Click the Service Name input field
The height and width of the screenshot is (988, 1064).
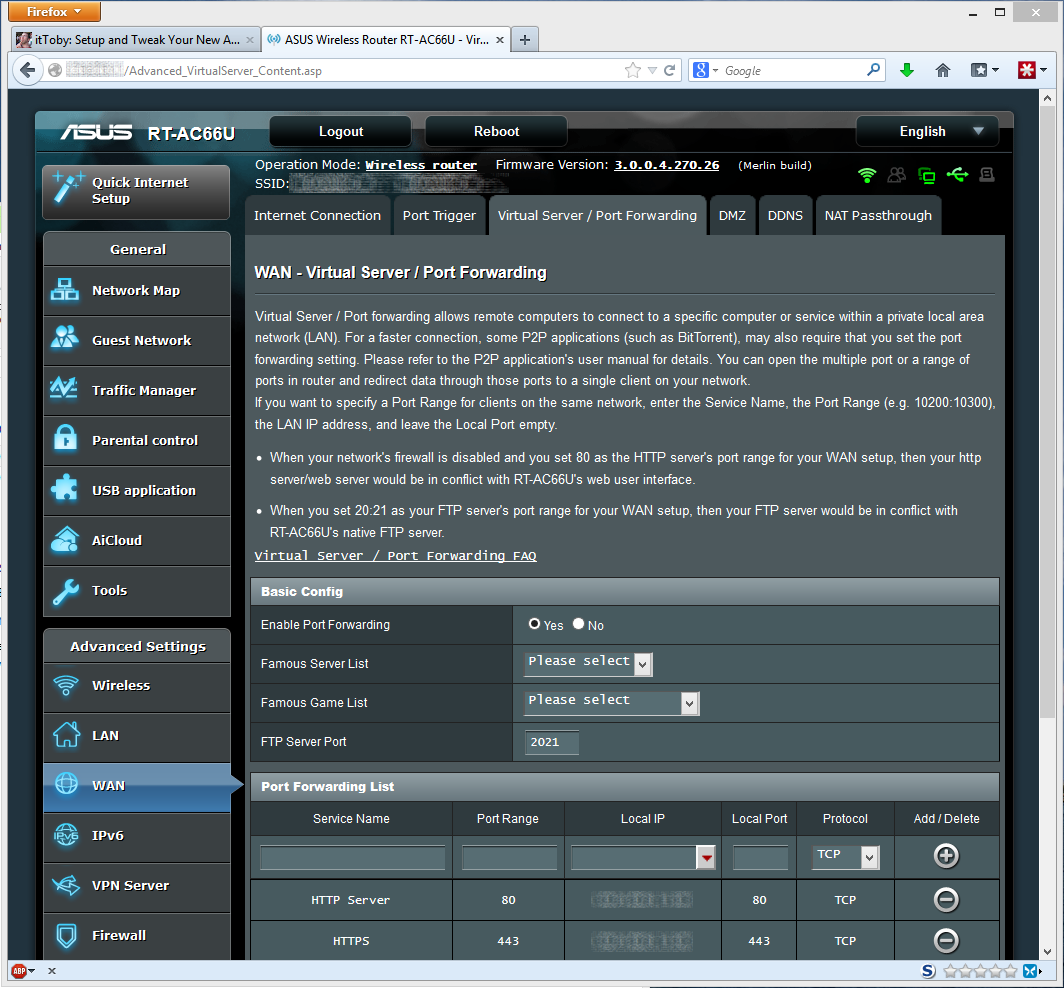pyautogui.click(x=352, y=858)
